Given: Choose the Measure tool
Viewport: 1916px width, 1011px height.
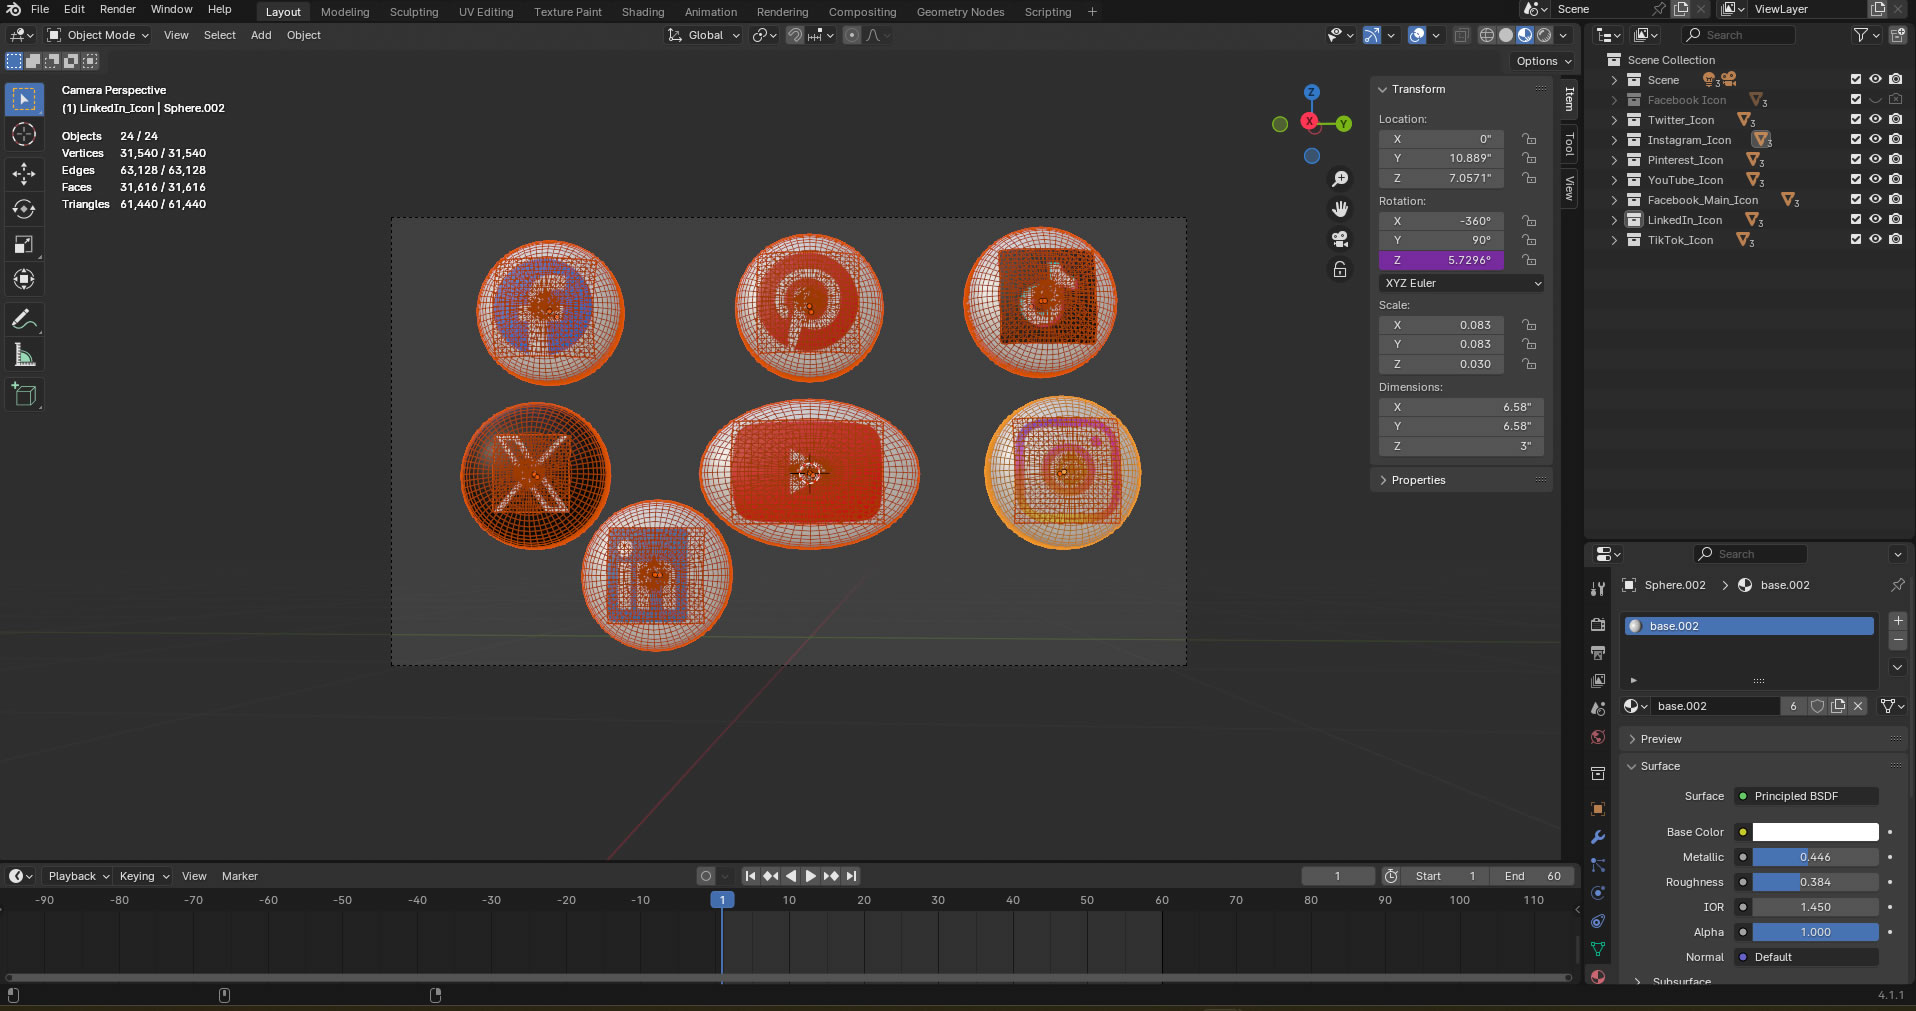Looking at the screenshot, I should 24,355.
